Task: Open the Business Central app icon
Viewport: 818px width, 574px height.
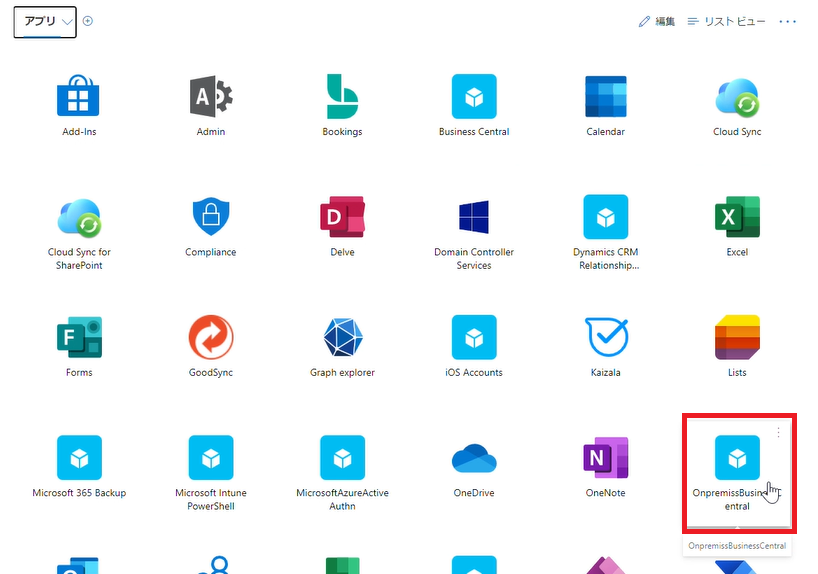Action: [x=474, y=96]
